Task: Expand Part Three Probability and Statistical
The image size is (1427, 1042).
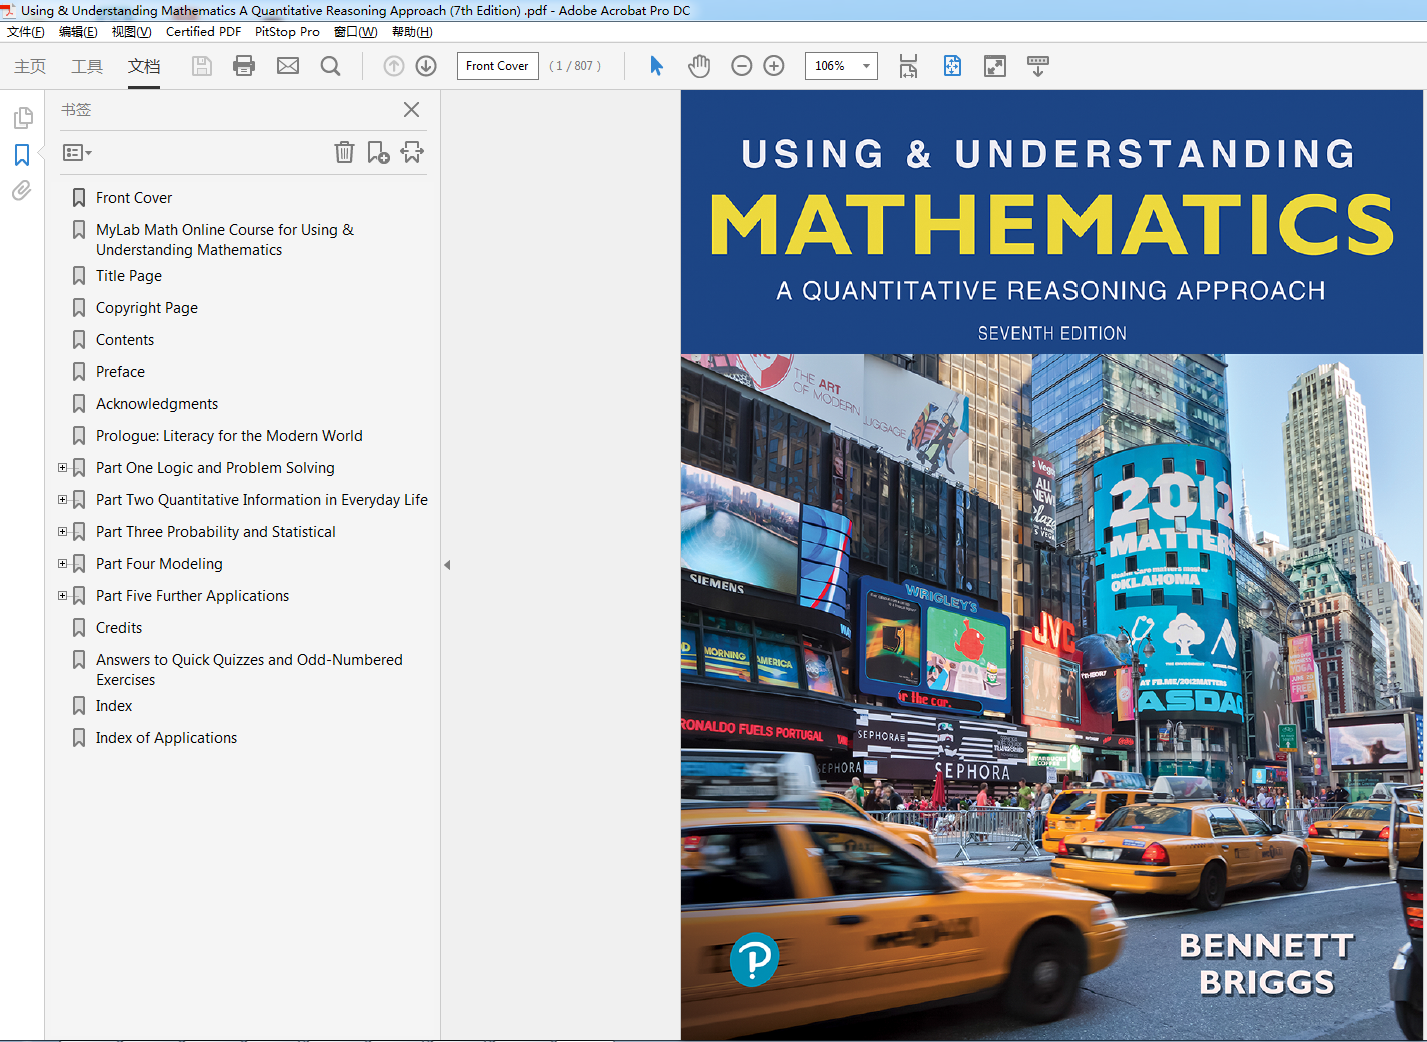Action: pyautogui.click(x=62, y=531)
